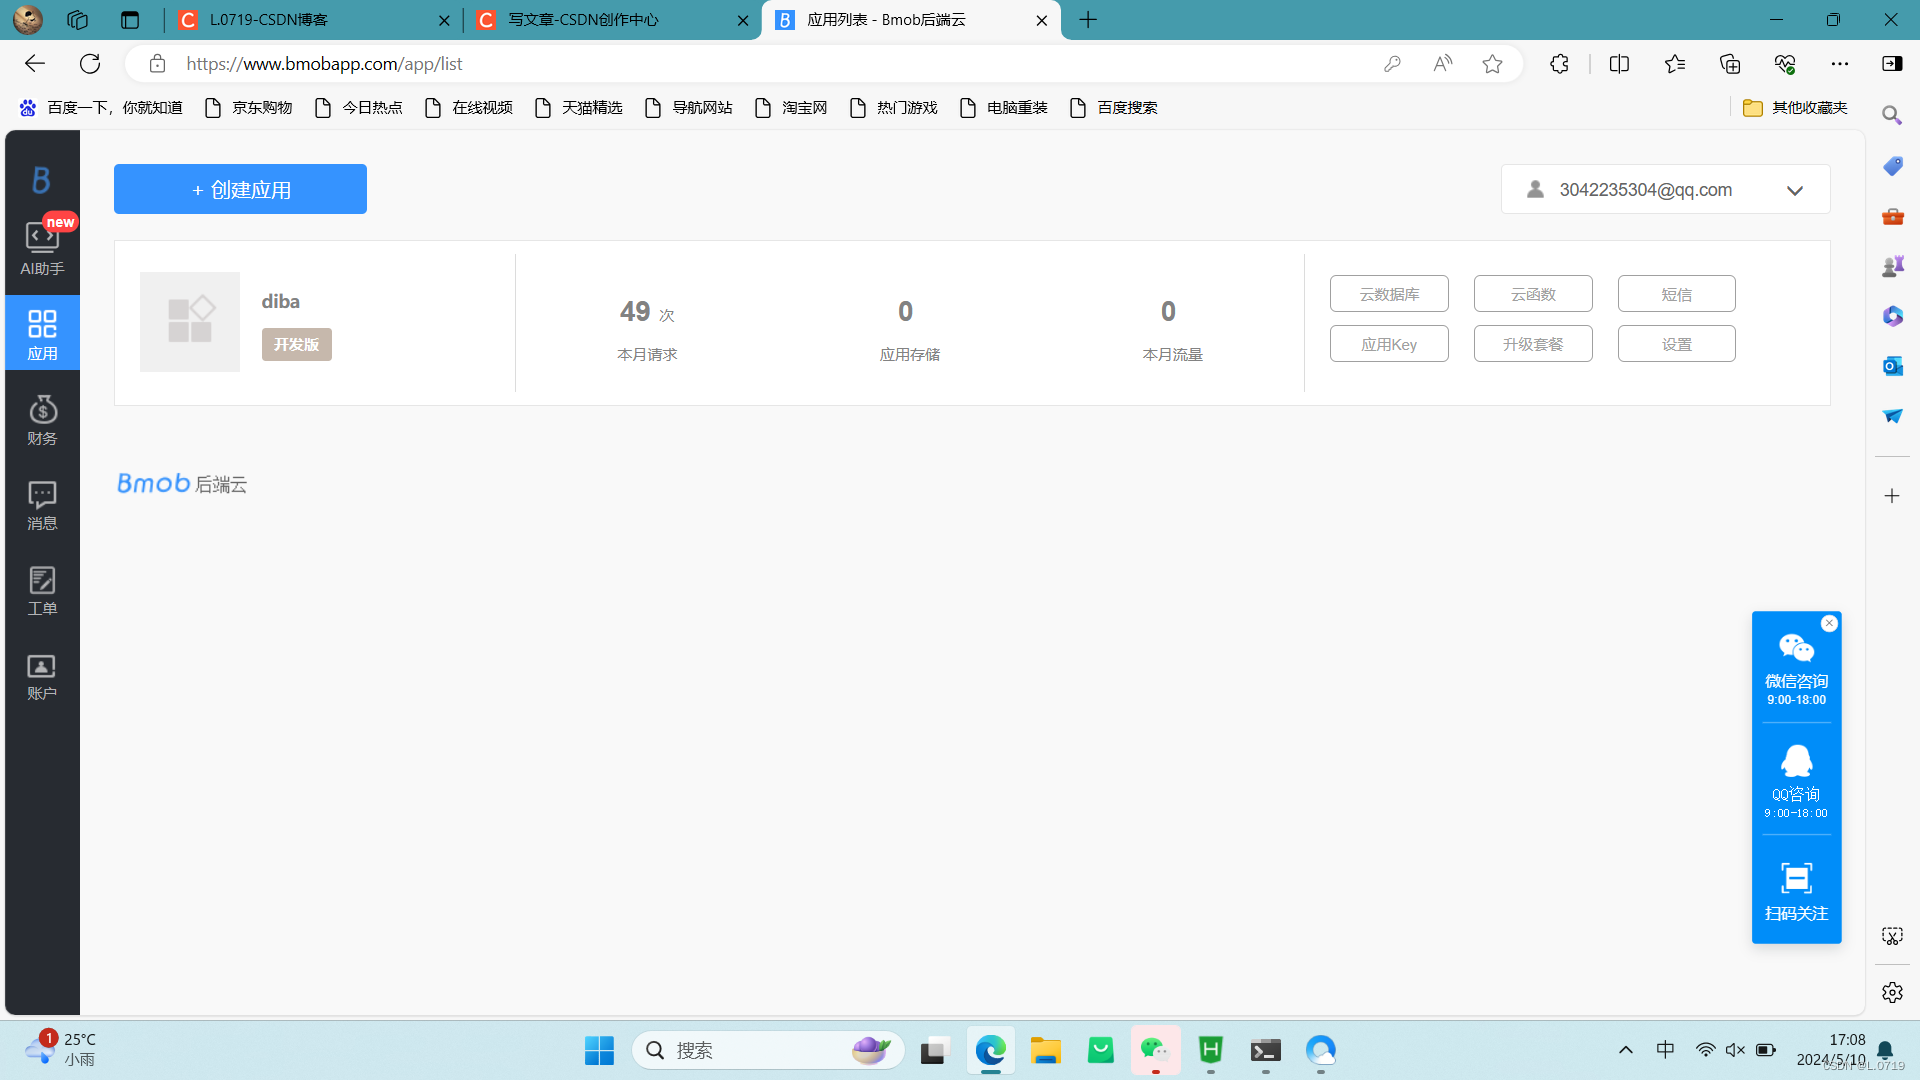Open Outlook from Edge sidebar
This screenshot has height=1080, width=1920.
click(x=1892, y=366)
